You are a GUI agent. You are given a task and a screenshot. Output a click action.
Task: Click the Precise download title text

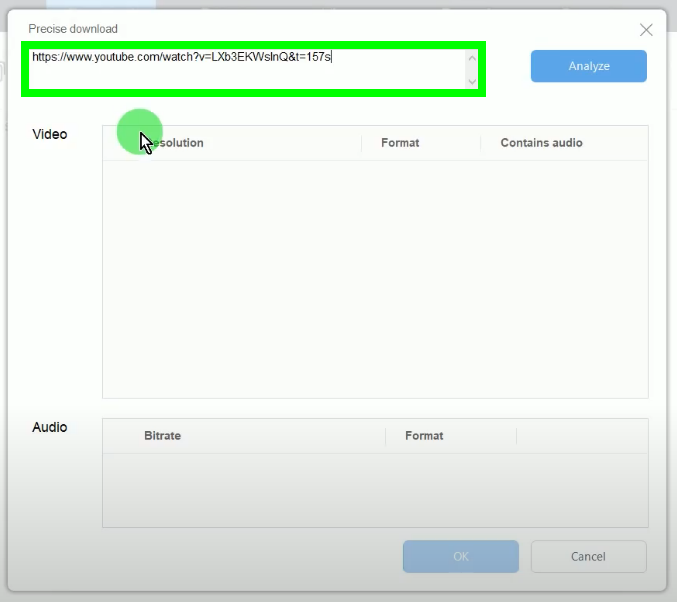click(x=73, y=29)
